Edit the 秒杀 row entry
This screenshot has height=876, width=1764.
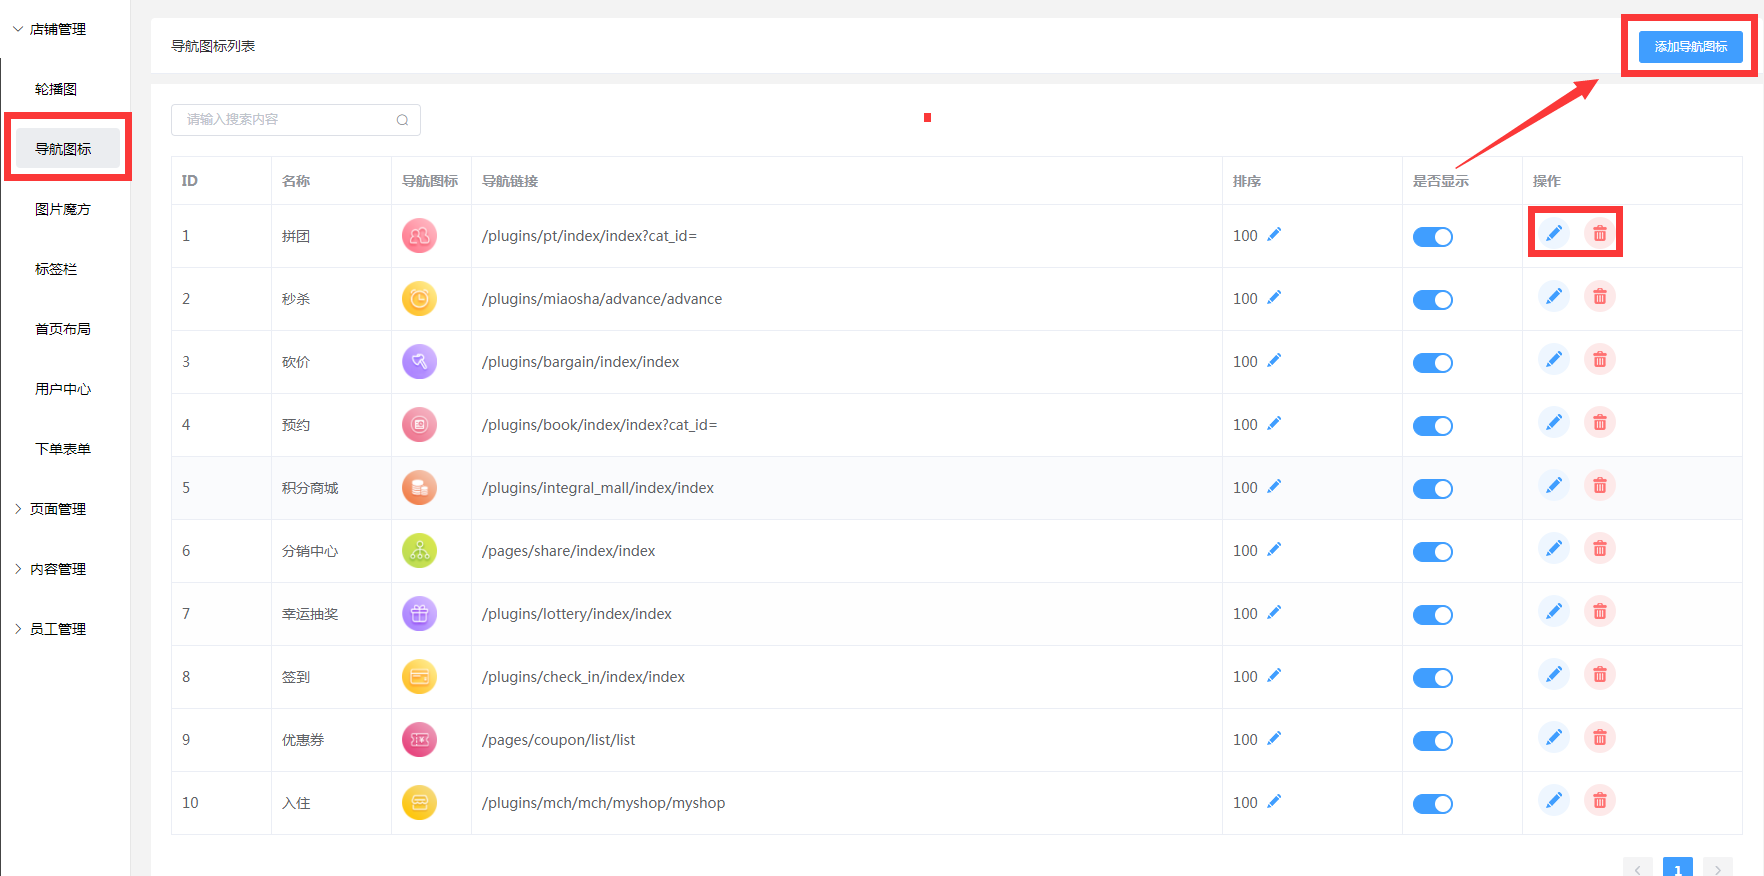coord(1554,296)
